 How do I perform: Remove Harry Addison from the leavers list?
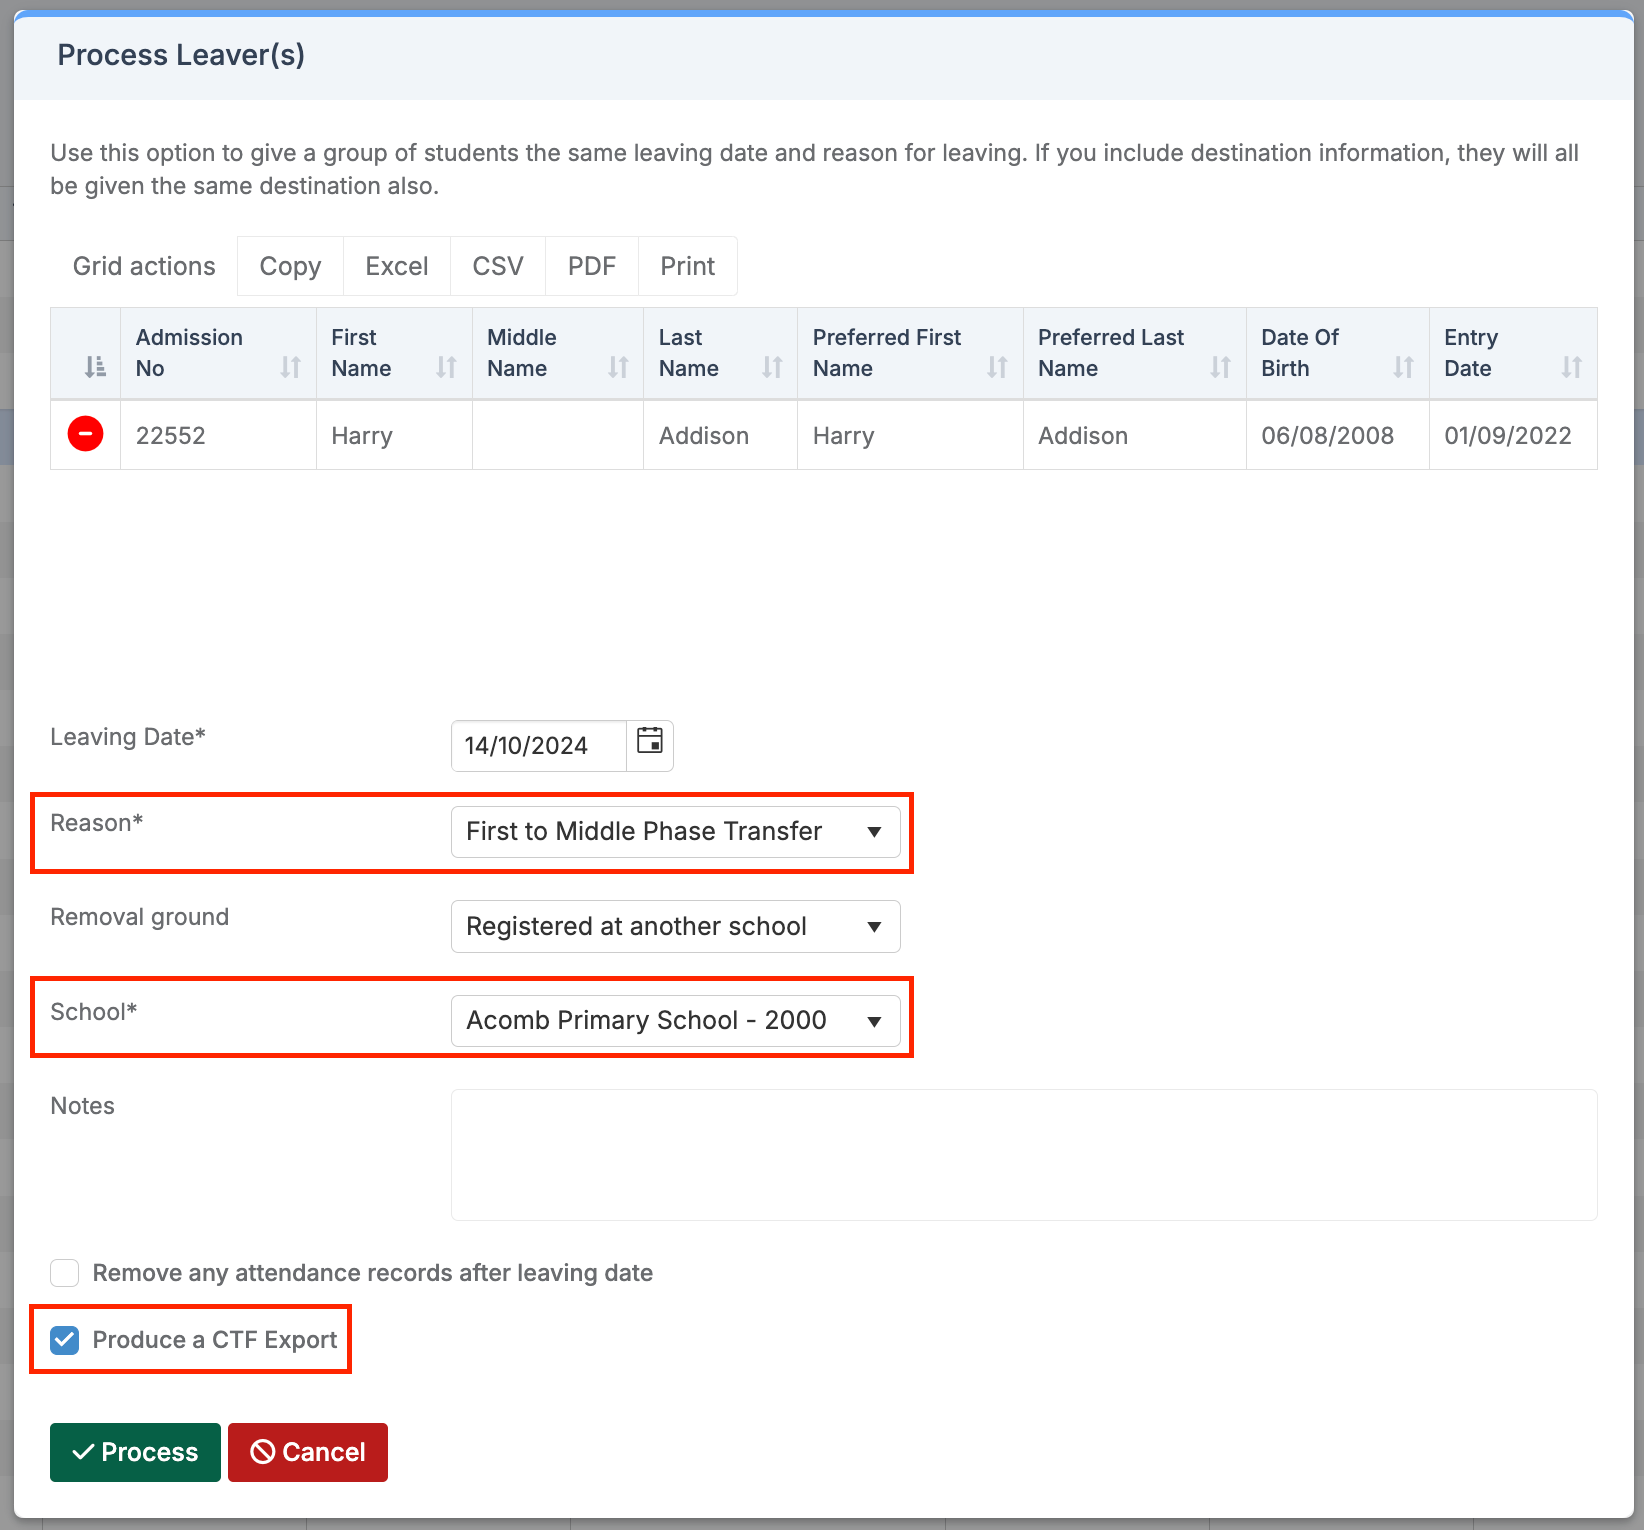(85, 434)
